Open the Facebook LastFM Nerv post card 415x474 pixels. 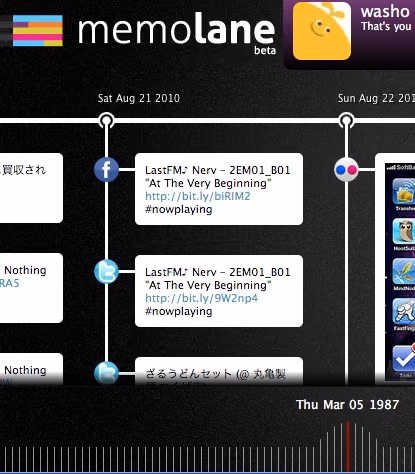219,189
